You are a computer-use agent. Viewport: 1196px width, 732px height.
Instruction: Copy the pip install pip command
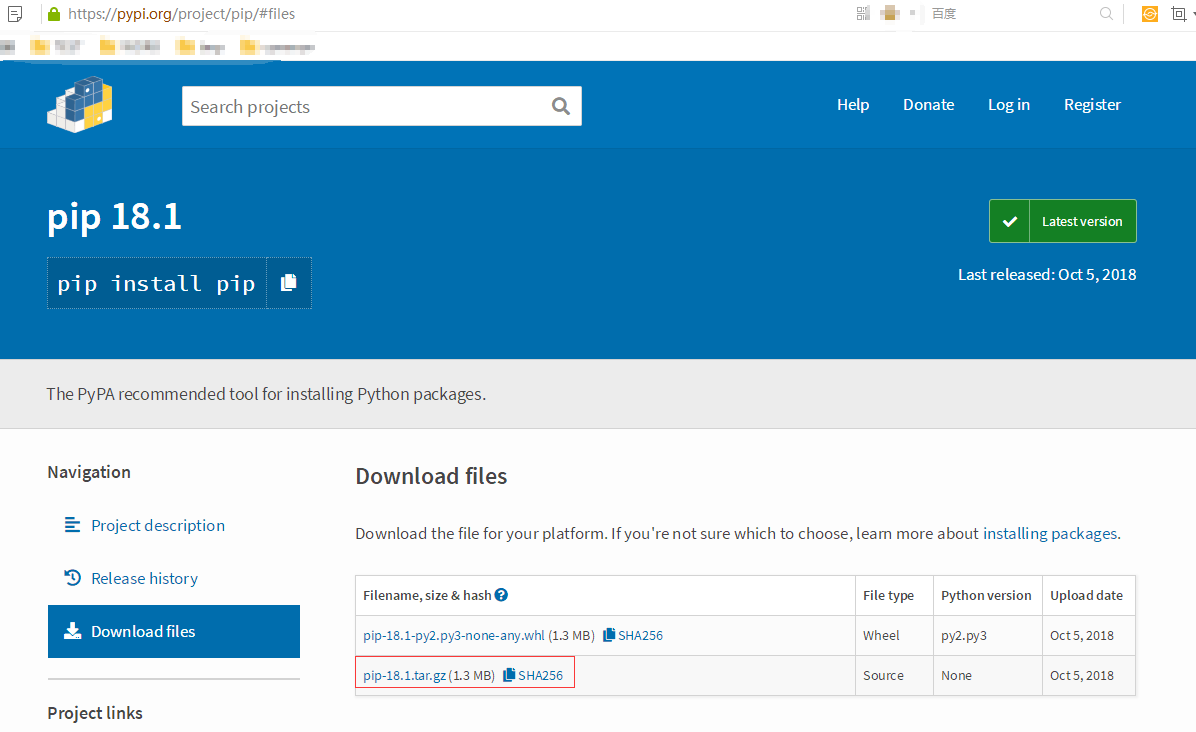(288, 283)
